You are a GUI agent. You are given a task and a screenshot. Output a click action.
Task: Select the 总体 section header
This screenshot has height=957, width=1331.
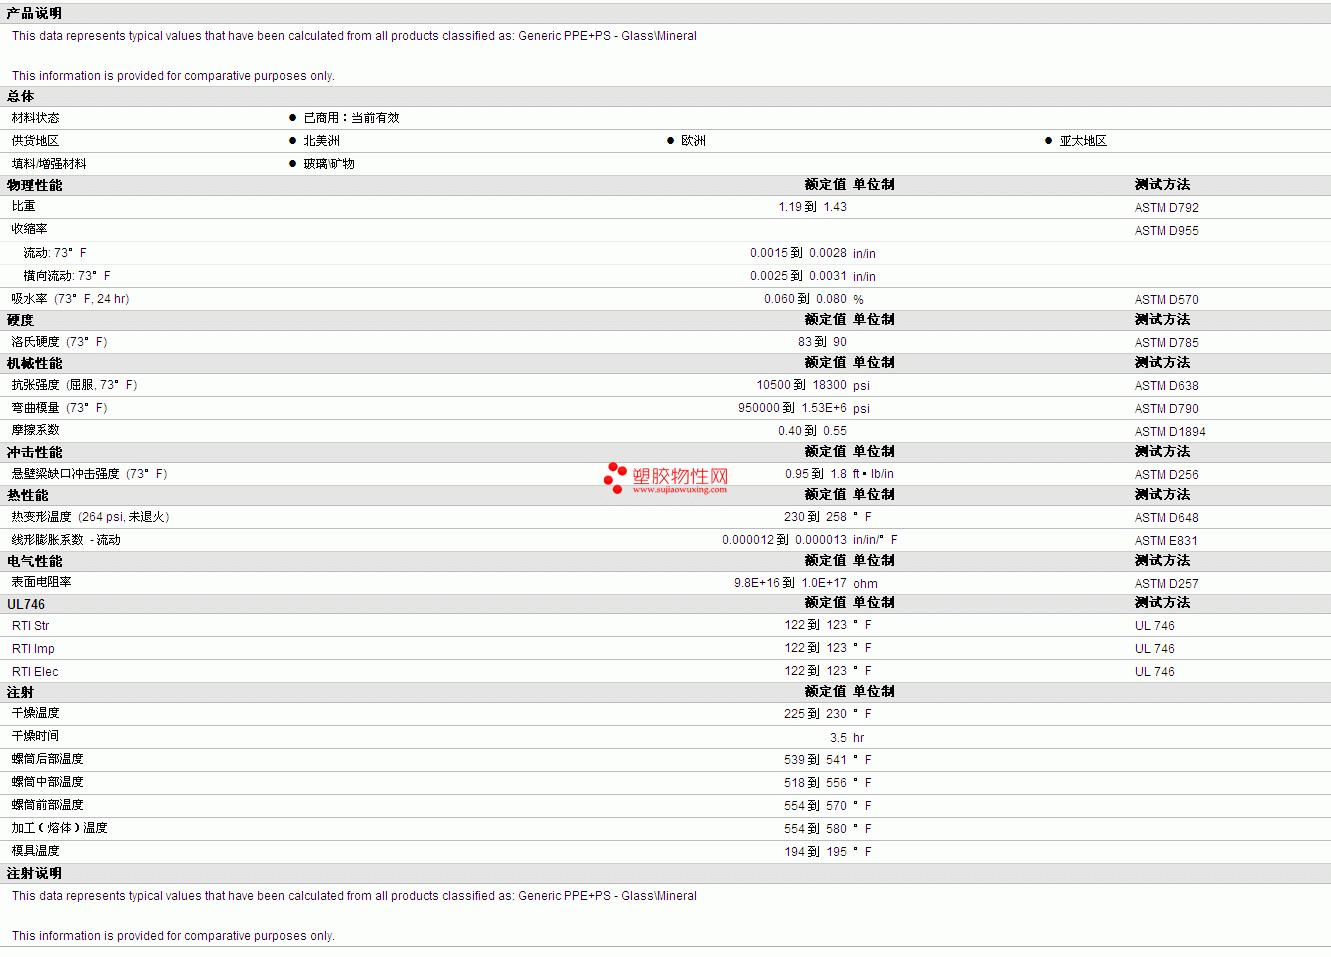pyautogui.click(x=20, y=96)
